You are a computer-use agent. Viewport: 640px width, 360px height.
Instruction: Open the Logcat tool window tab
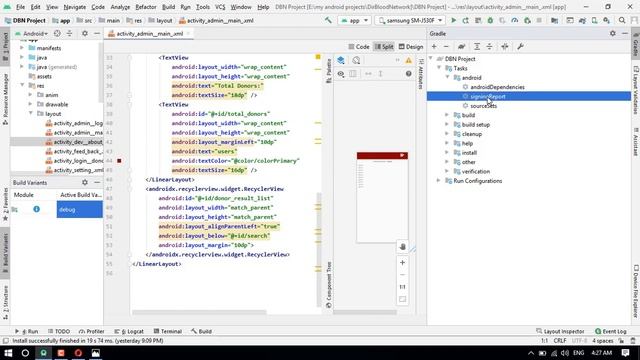point(129,331)
